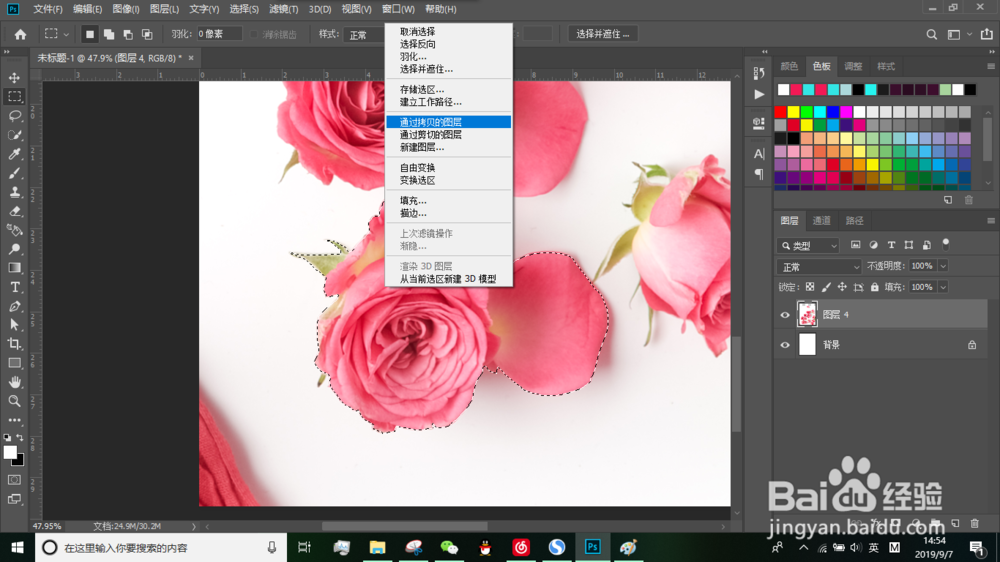Toggle lock position
Screen dimensions: 1000x562
pos(842,287)
